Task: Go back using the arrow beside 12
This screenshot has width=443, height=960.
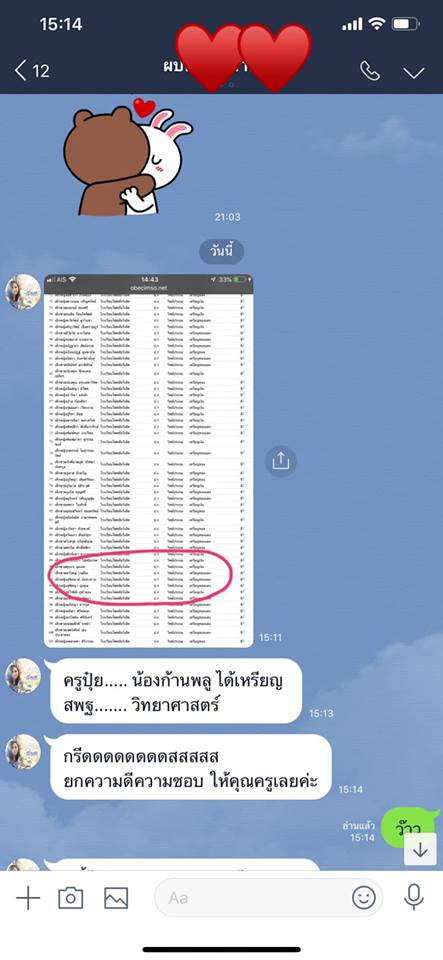Action: click(21, 70)
